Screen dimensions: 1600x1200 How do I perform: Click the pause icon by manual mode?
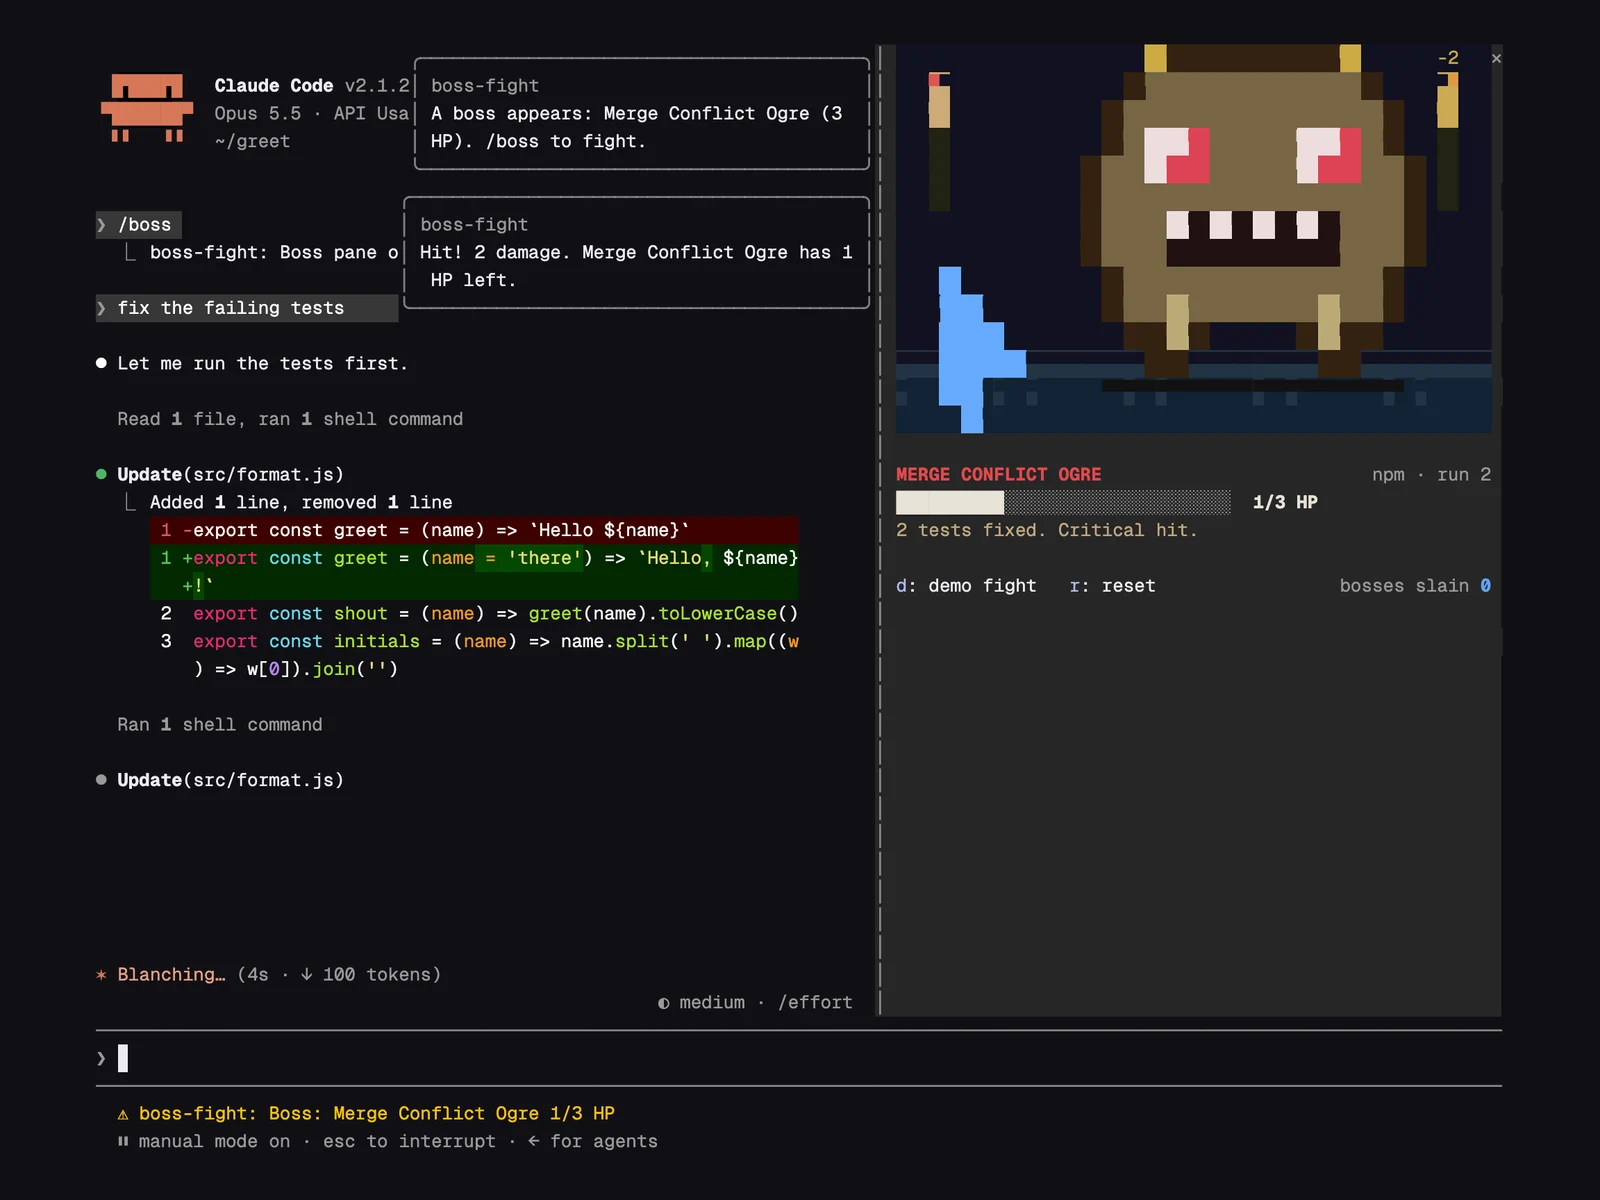coord(123,1141)
